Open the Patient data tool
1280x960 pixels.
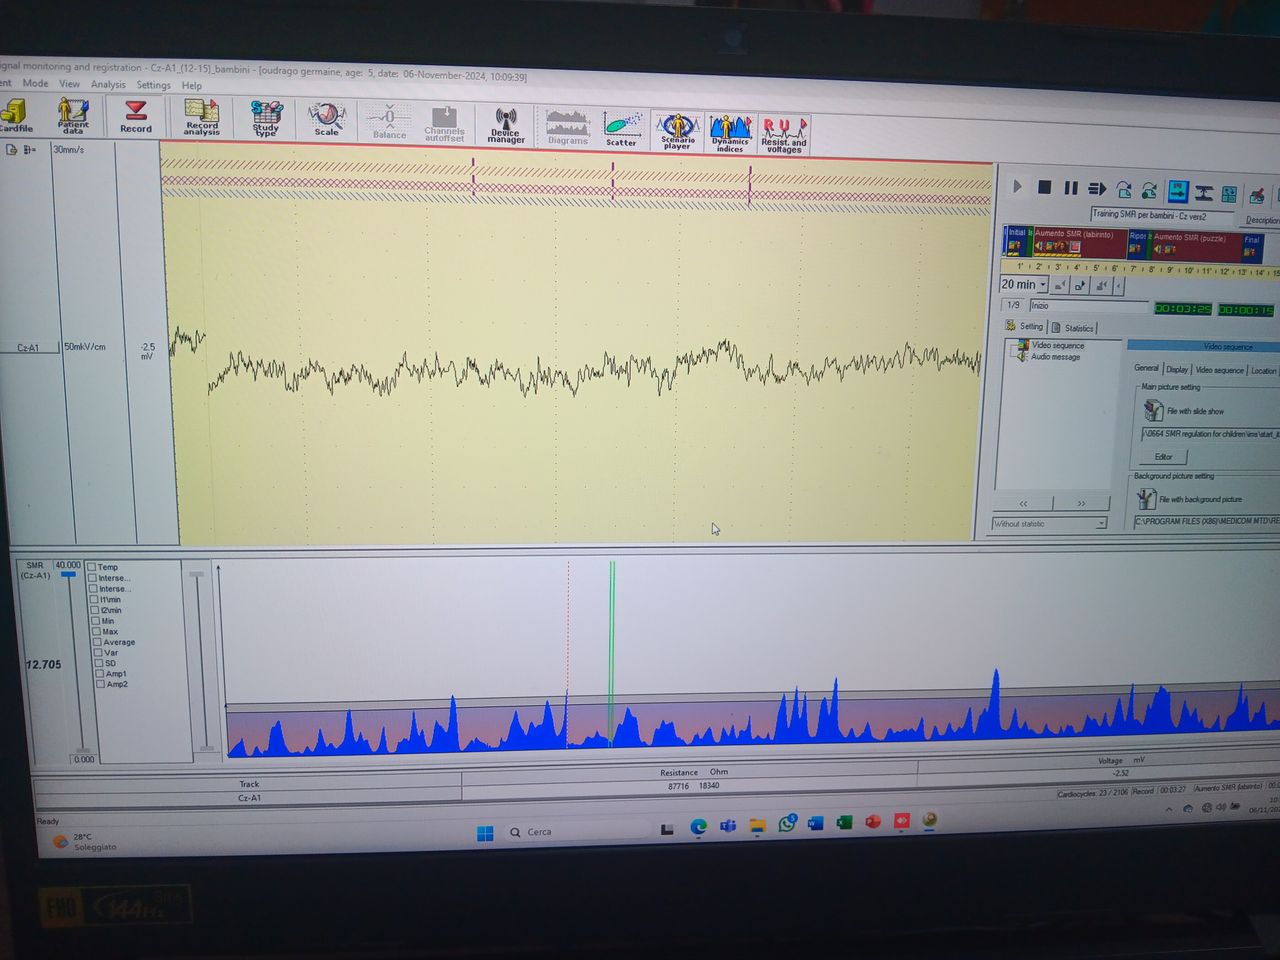[72, 116]
